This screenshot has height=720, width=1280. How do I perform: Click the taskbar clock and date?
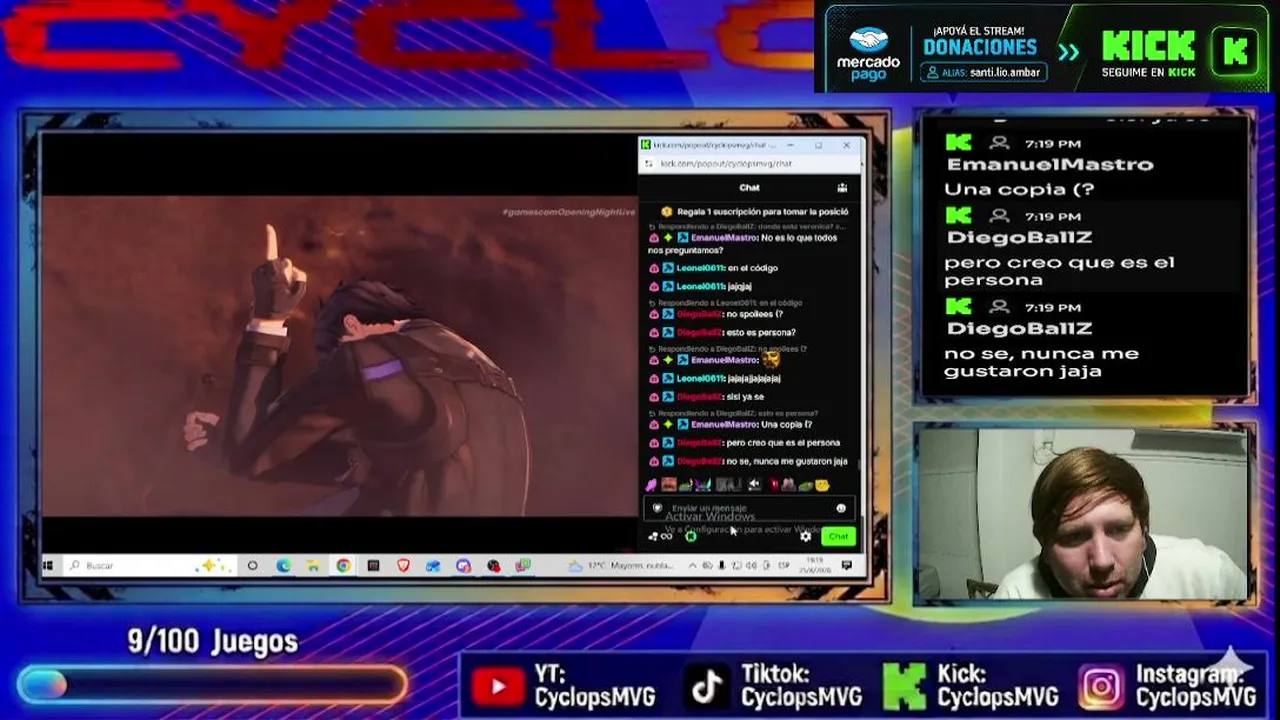816,566
